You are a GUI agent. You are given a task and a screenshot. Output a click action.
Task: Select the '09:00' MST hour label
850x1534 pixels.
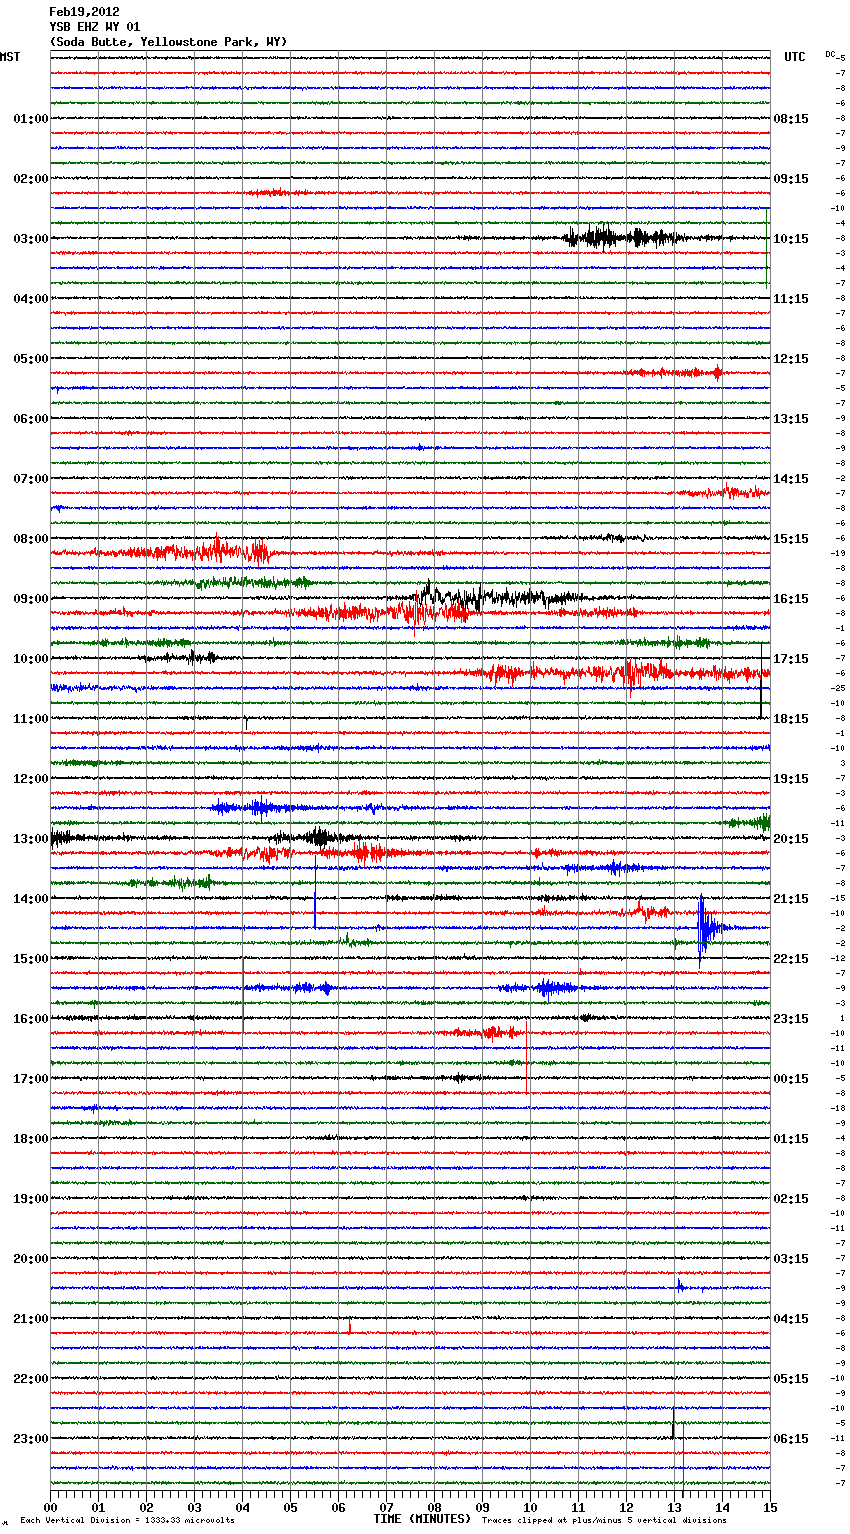tap(31, 599)
